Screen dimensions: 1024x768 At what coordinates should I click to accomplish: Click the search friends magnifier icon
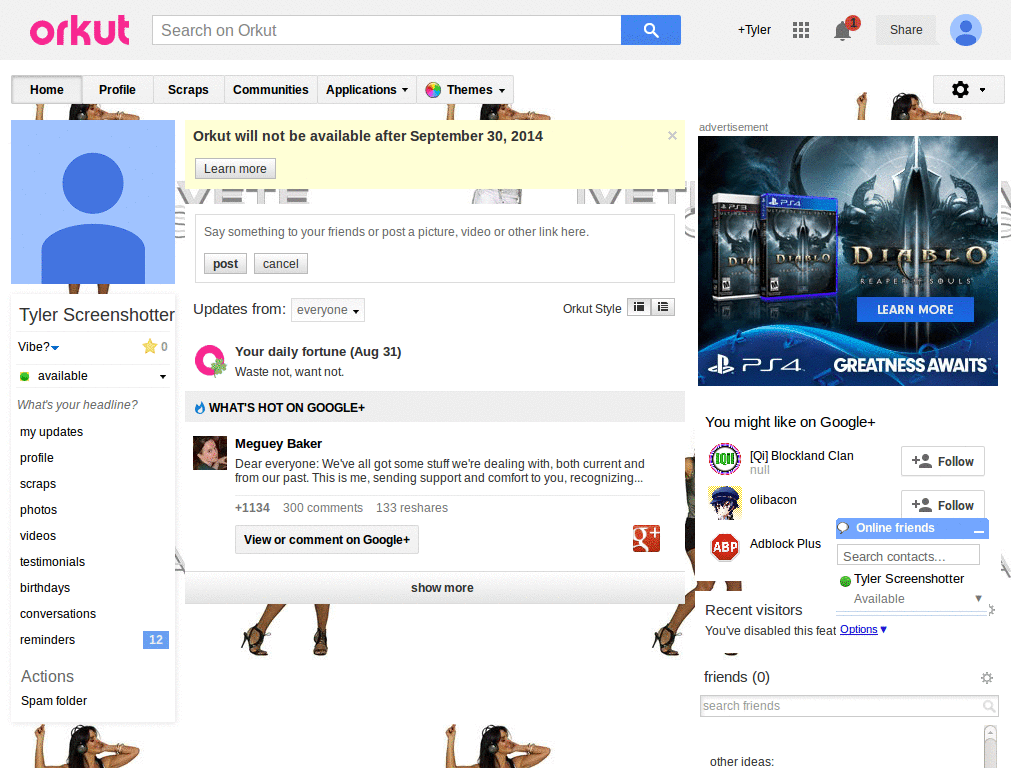pos(989,706)
